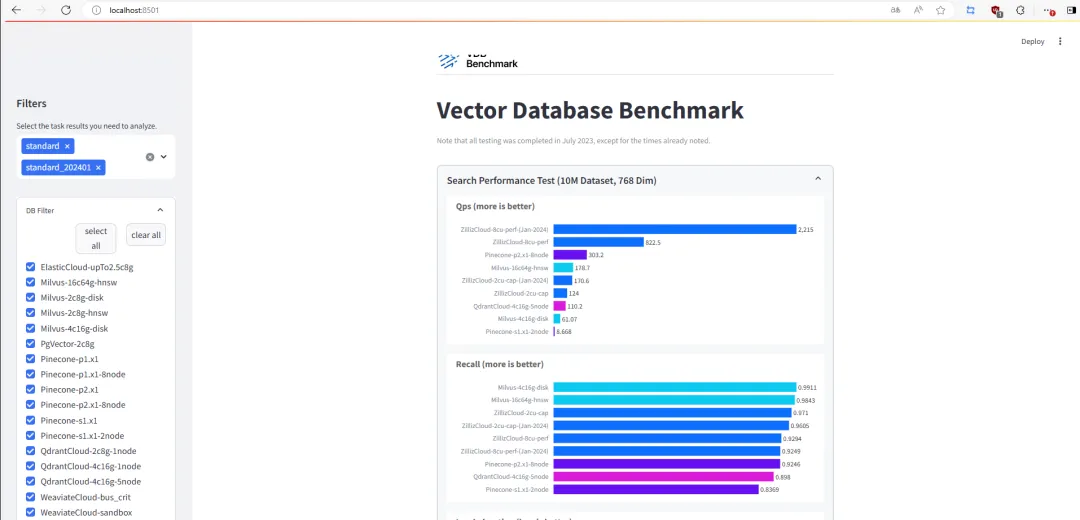1080x520 pixels.
Task: Open the browser extensions puzzle icon
Action: tap(1021, 10)
